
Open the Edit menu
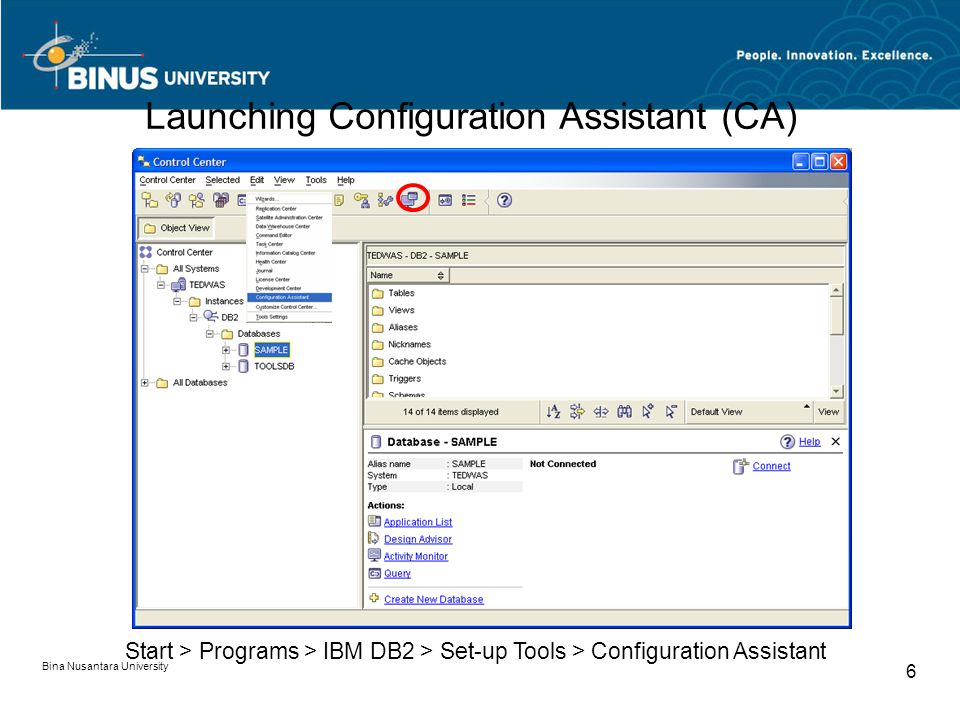(257, 180)
